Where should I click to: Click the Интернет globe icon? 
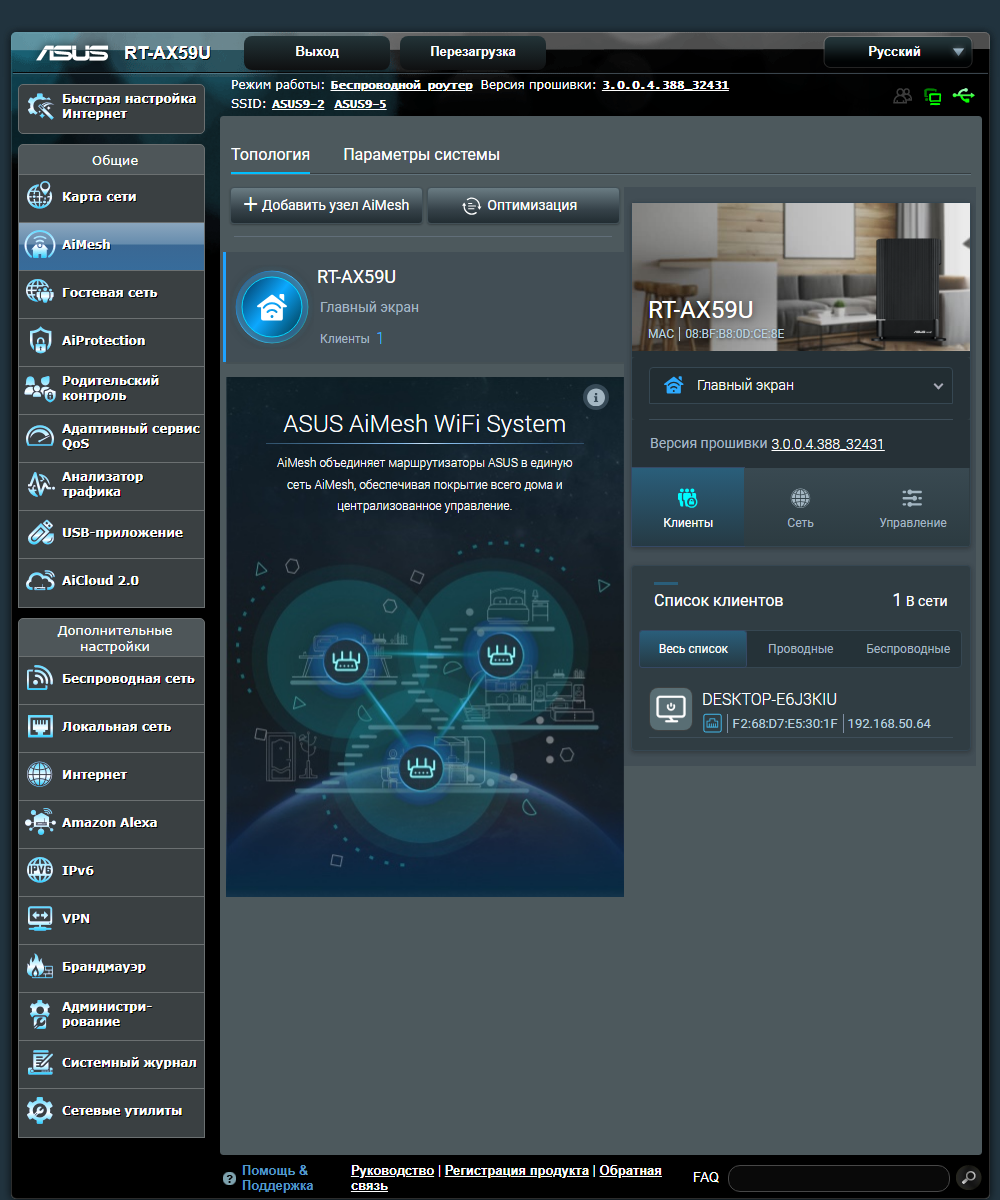(40, 774)
